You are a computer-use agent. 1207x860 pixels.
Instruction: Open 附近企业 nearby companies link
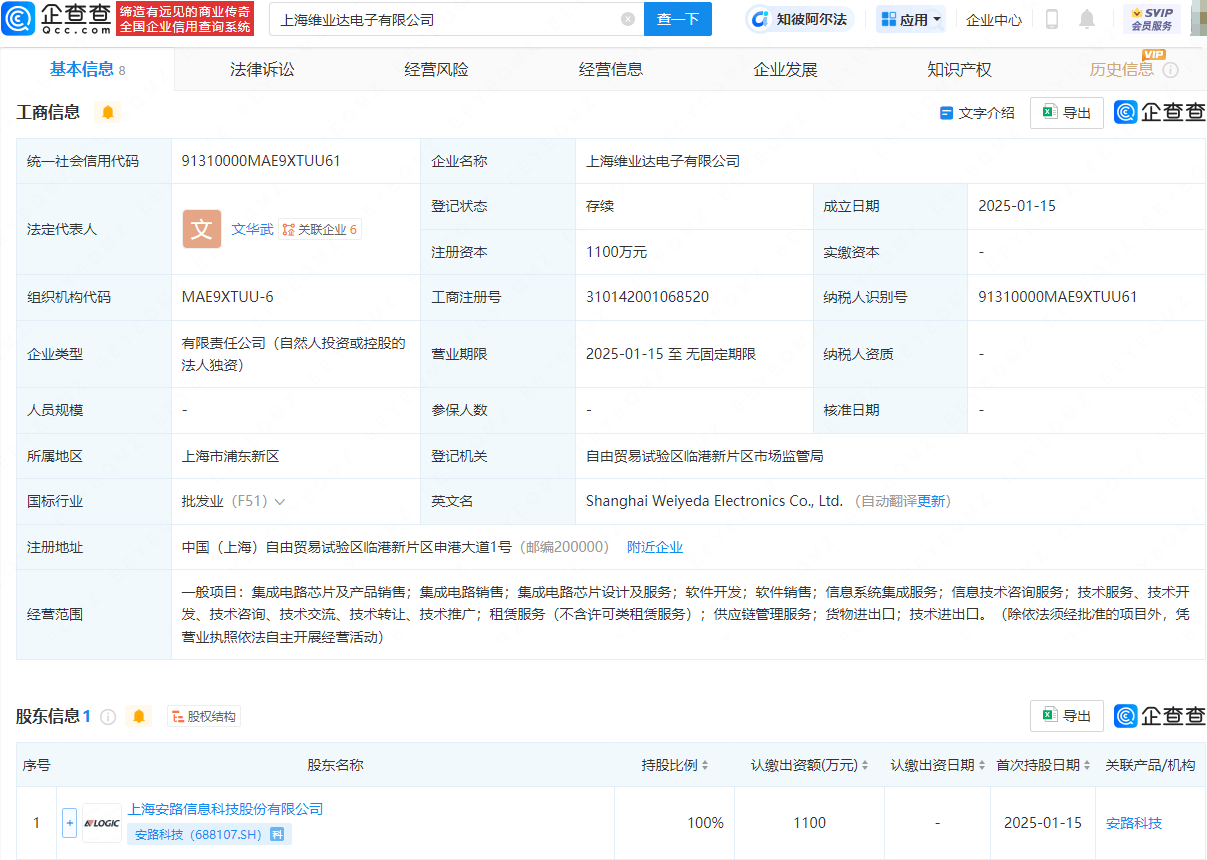655,547
